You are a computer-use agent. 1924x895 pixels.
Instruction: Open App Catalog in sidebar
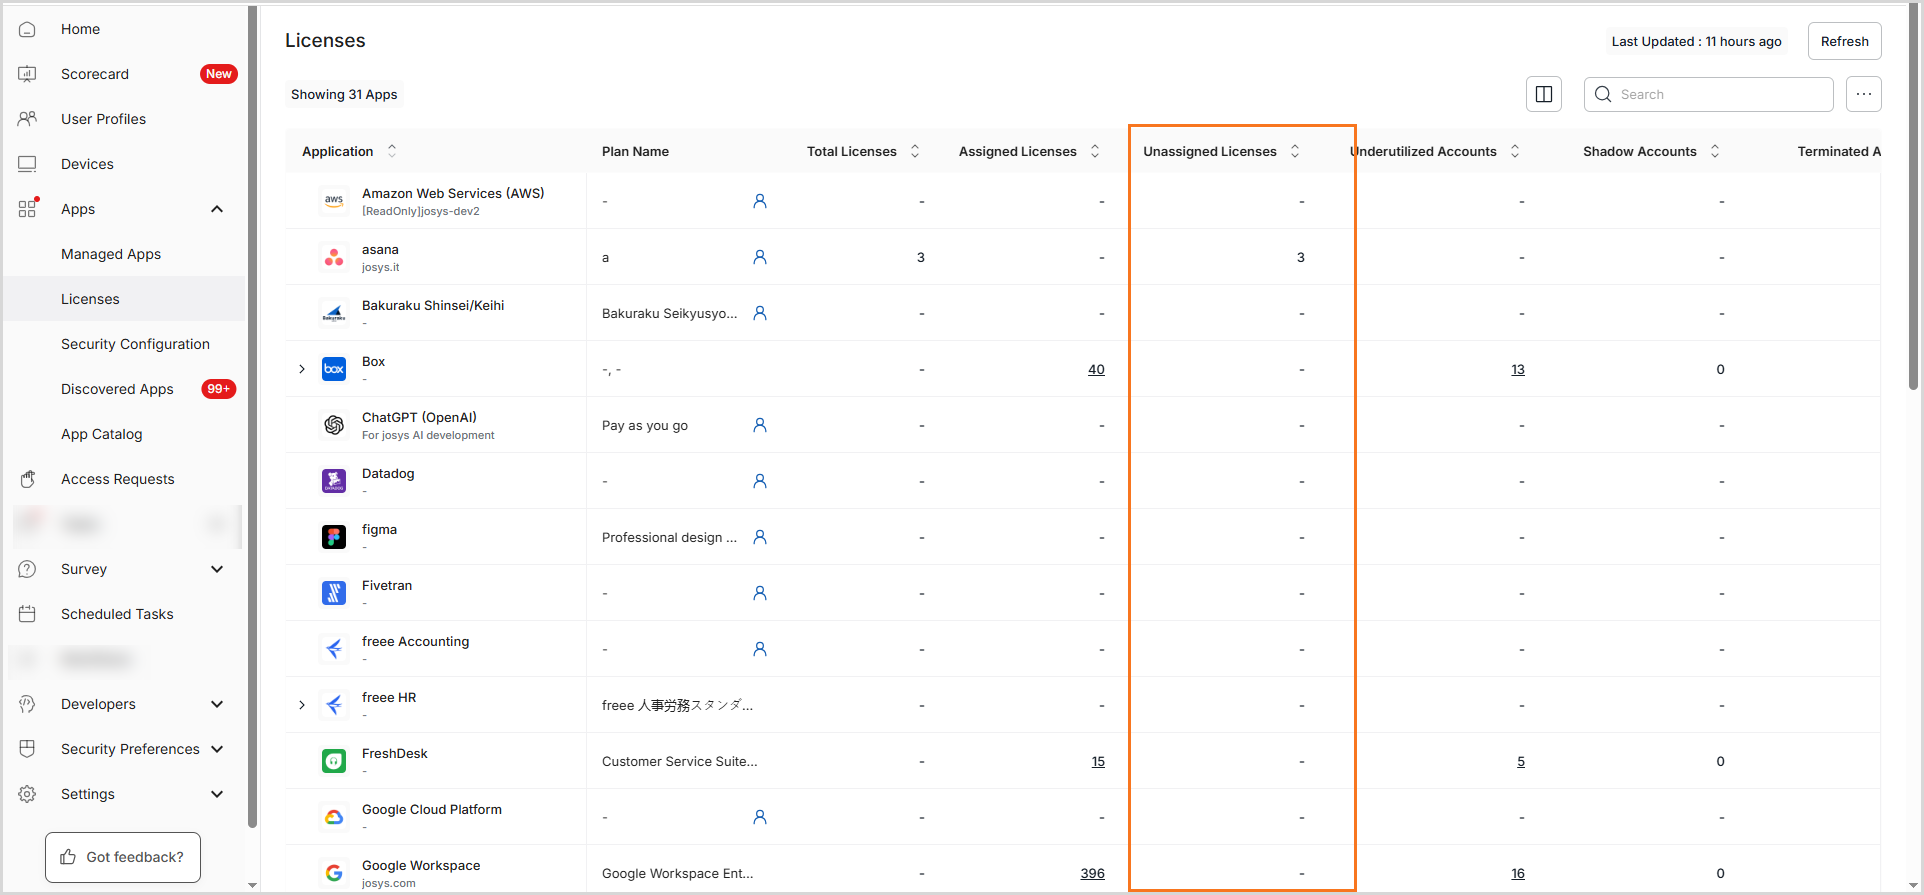click(x=101, y=434)
